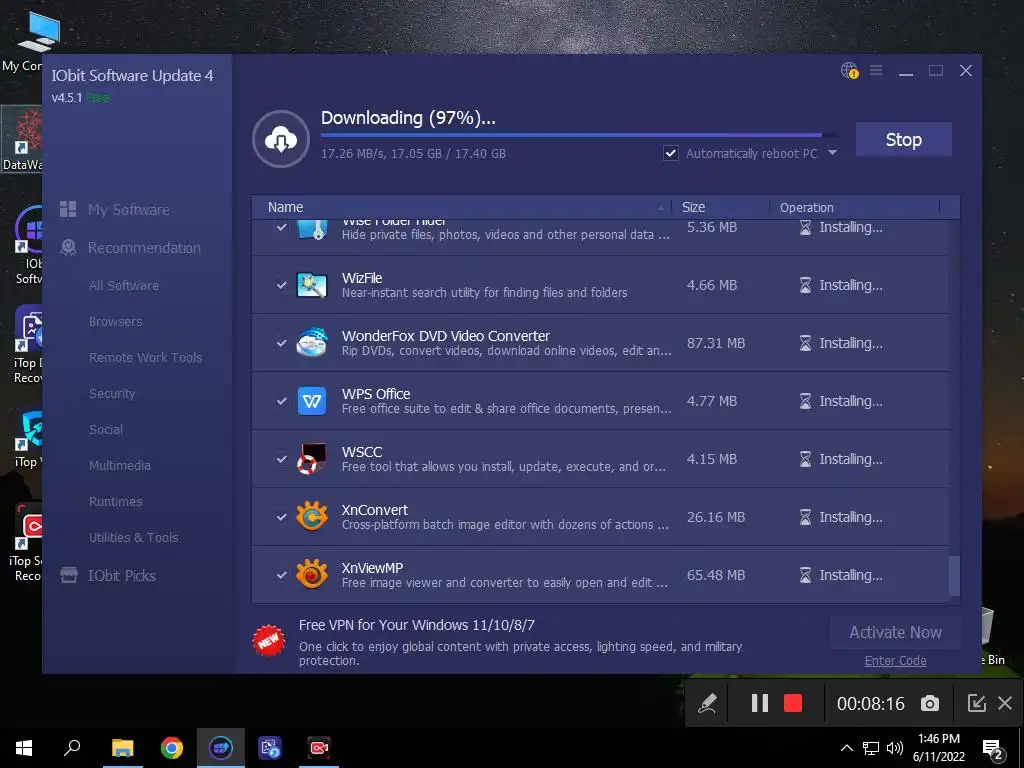This screenshot has height=768, width=1024.
Task: Open the language globe icon
Action: pos(849,70)
